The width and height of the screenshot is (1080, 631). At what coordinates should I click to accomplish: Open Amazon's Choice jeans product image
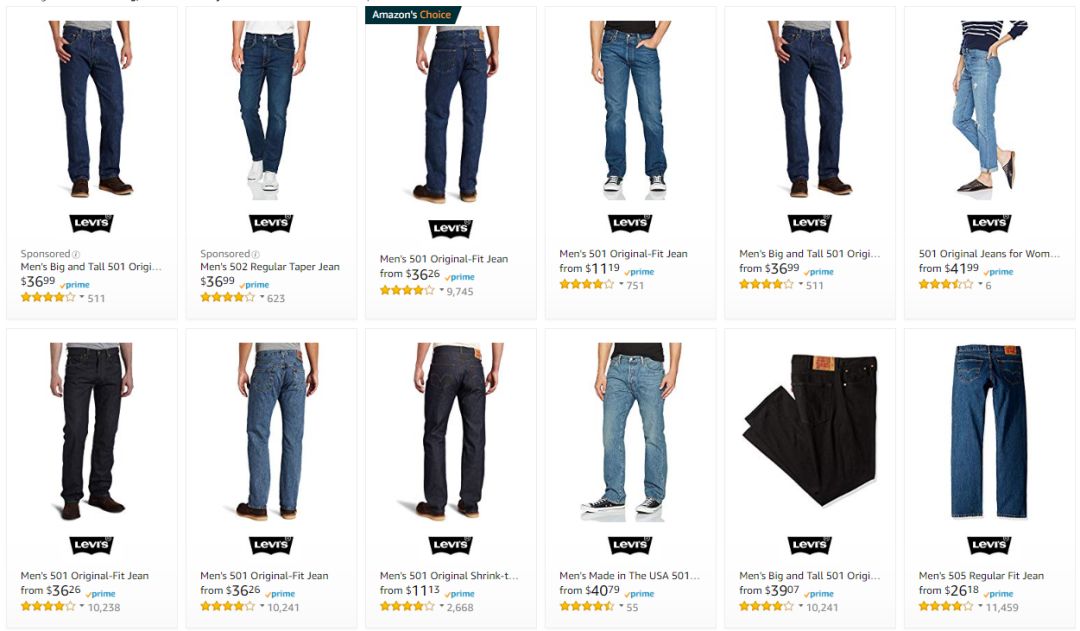point(450,114)
